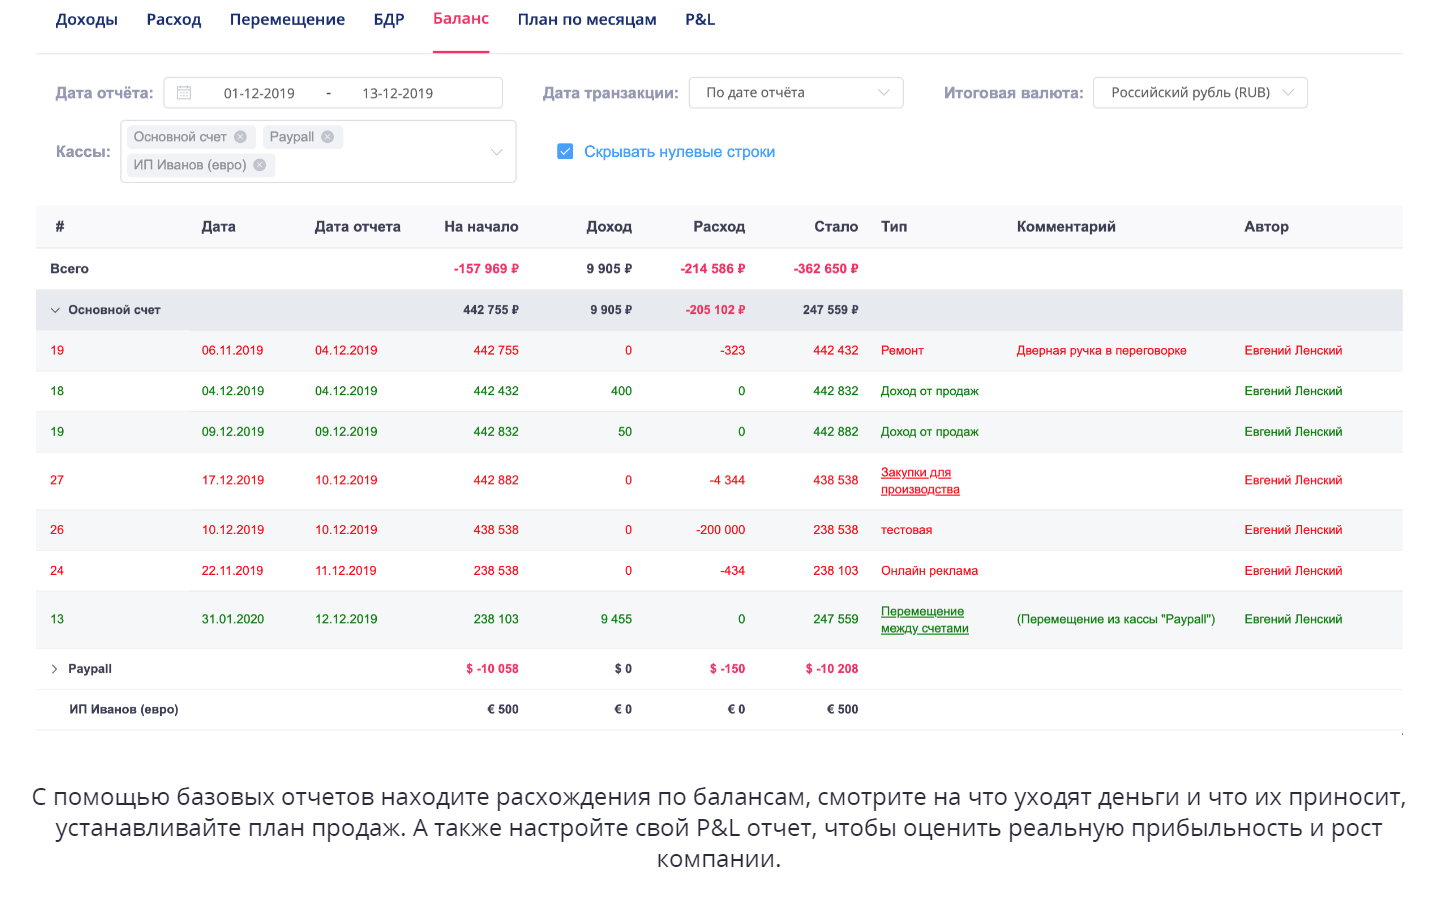The image size is (1440, 897).
Task: Open the Дата транзакции dropdown
Action: coord(796,93)
